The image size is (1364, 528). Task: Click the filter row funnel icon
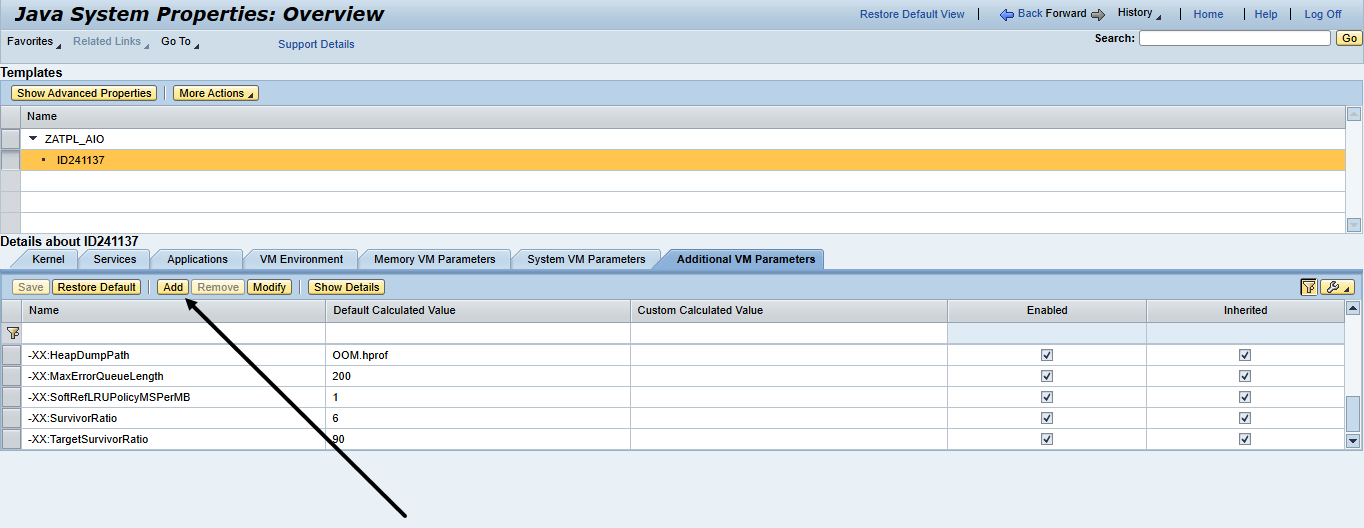click(x=12, y=333)
